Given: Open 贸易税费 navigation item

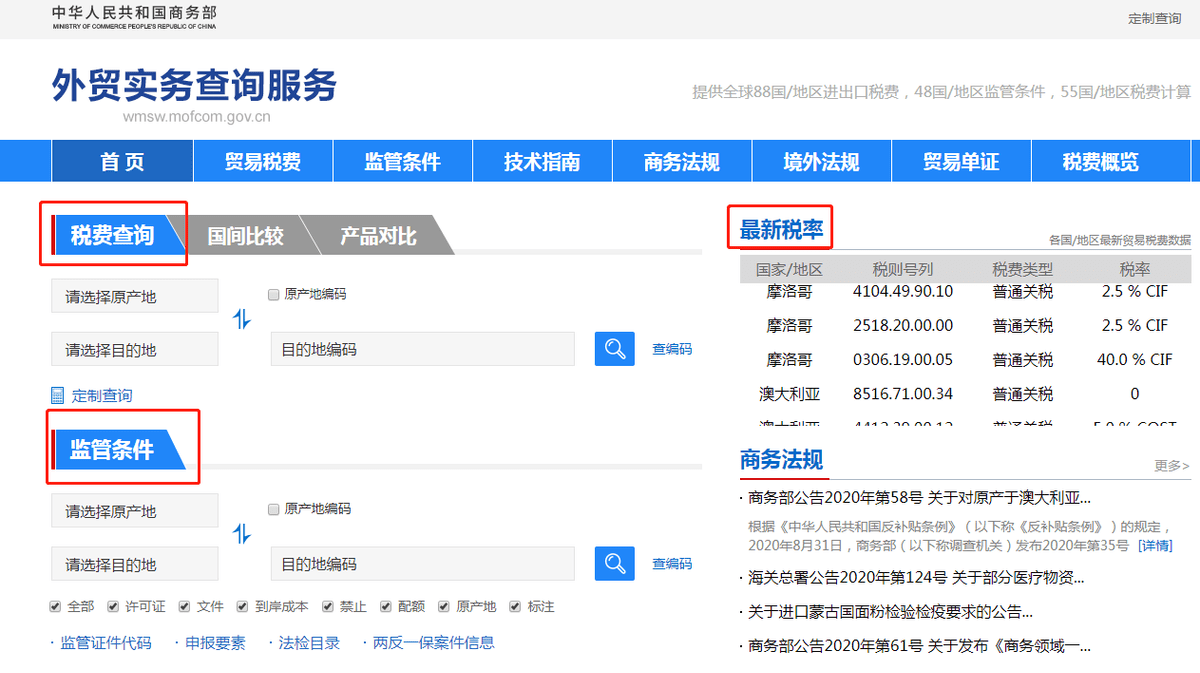Looking at the screenshot, I should coord(262,161).
